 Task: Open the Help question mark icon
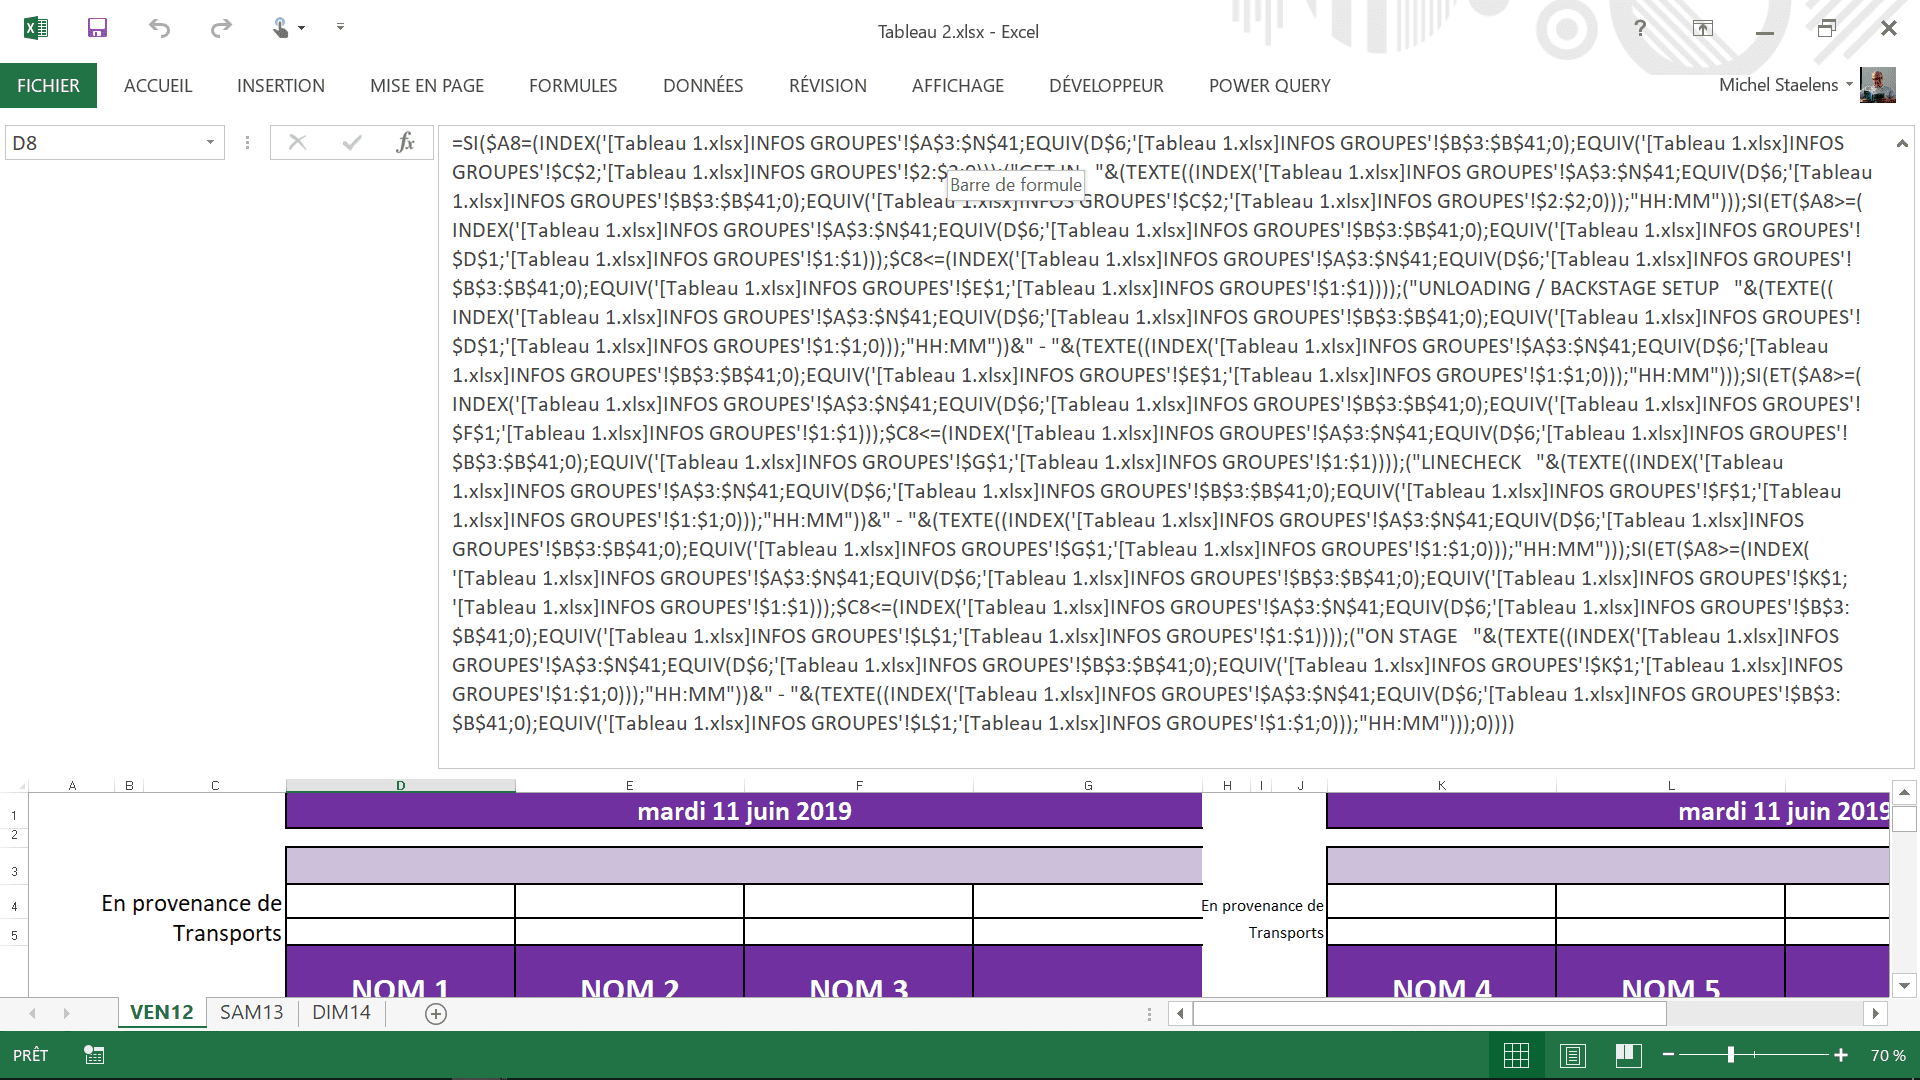coord(1640,29)
